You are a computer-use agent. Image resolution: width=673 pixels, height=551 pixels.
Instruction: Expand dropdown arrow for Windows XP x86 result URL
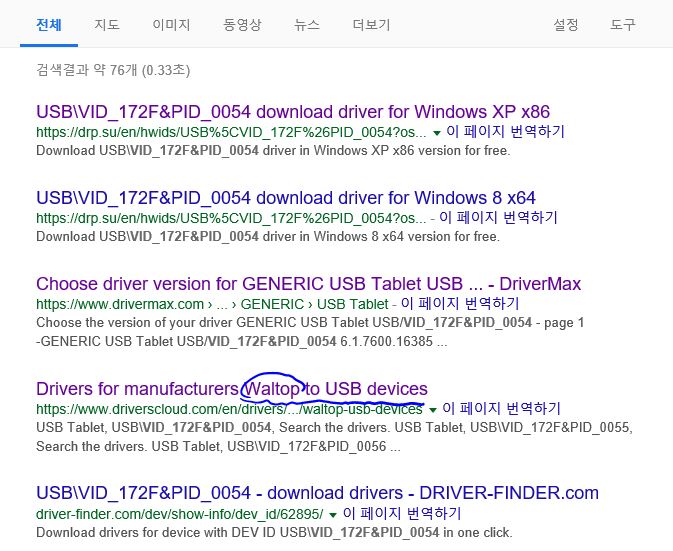437,133
